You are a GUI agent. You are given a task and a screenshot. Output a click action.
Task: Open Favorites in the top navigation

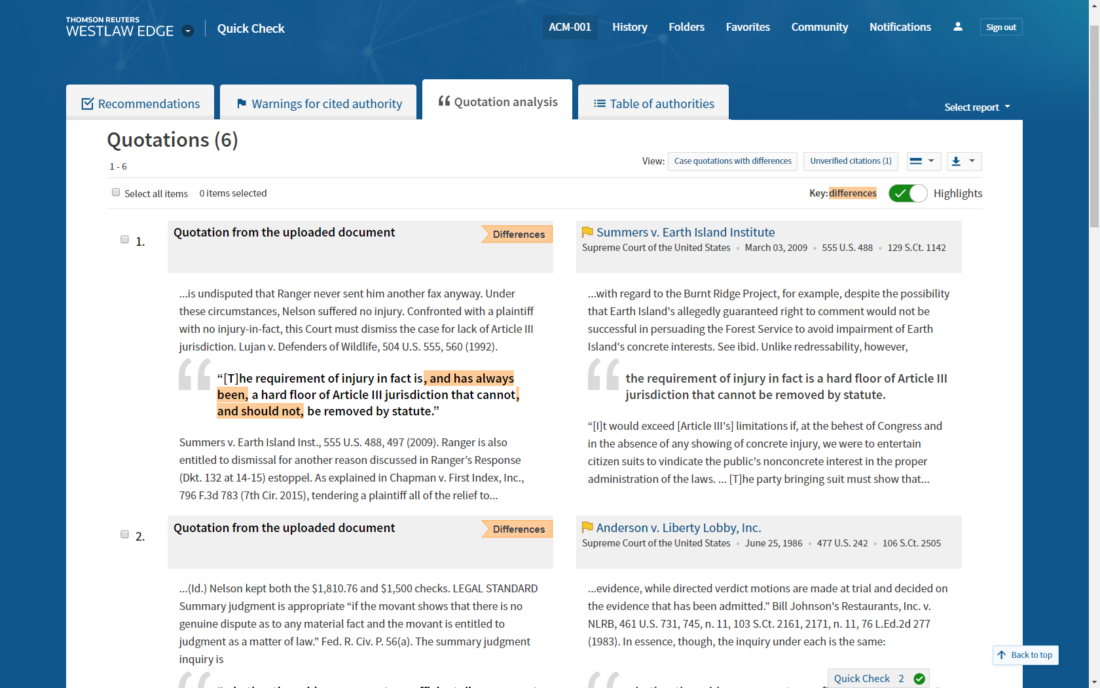point(747,27)
